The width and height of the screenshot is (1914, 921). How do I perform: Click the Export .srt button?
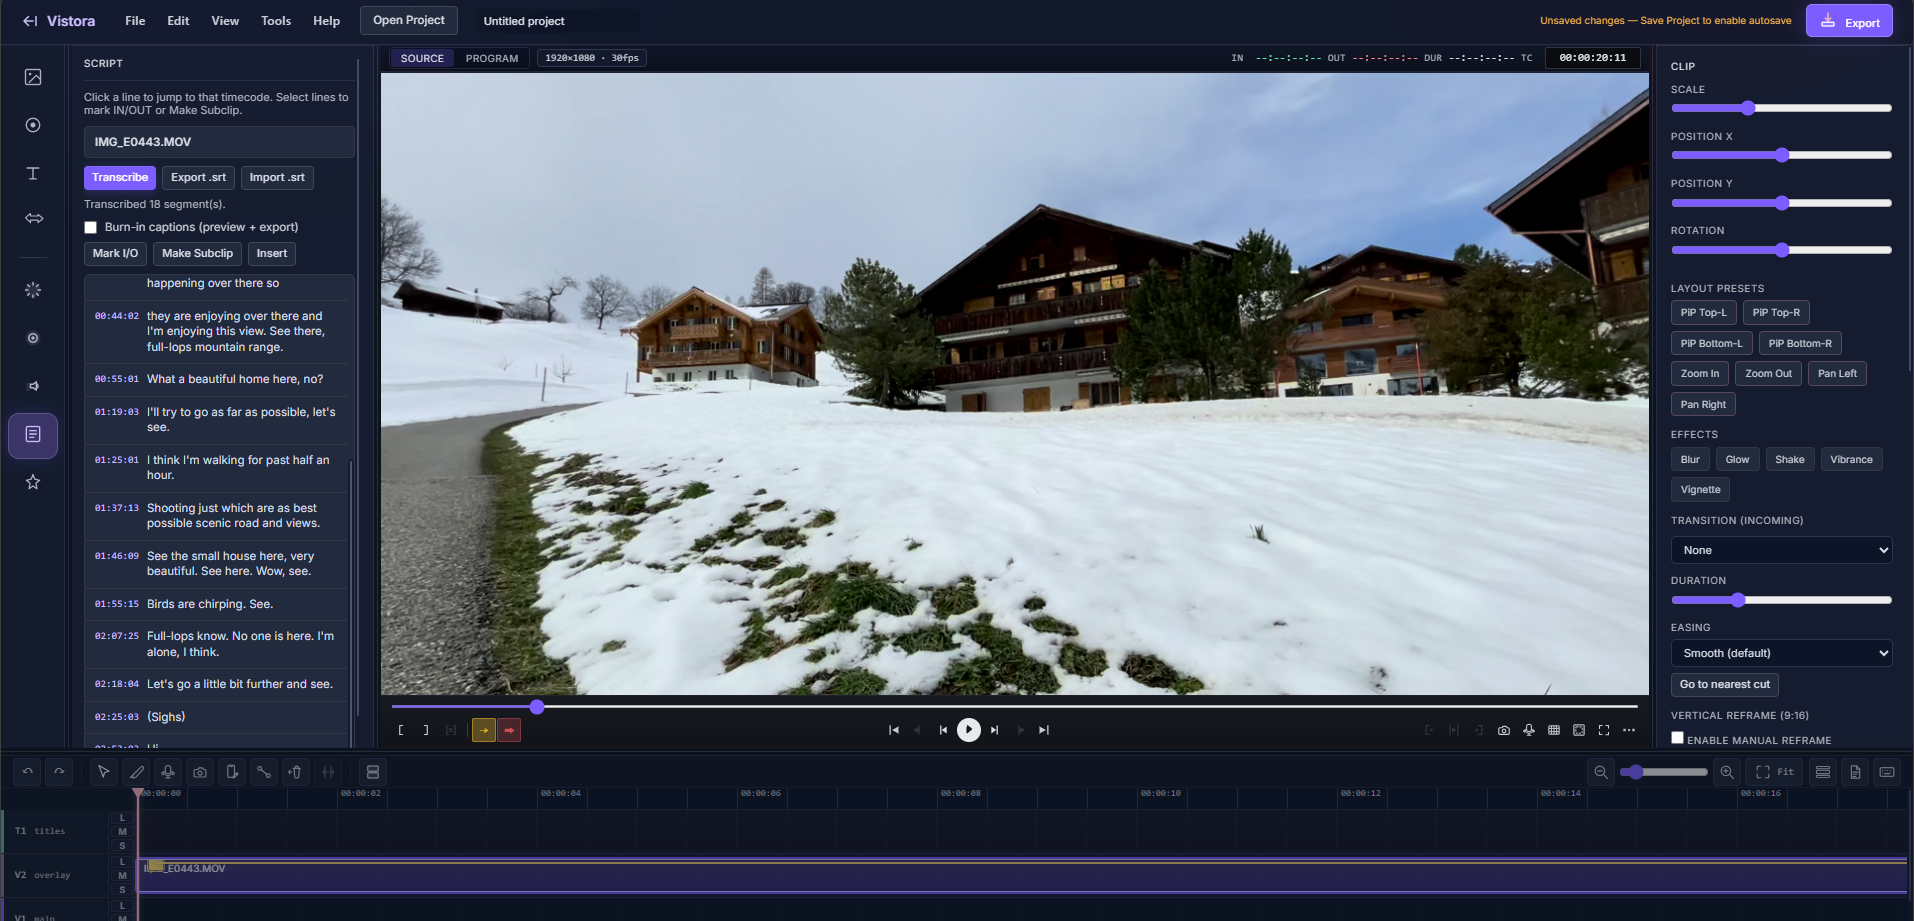pyautogui.click(x=198, y=178)
